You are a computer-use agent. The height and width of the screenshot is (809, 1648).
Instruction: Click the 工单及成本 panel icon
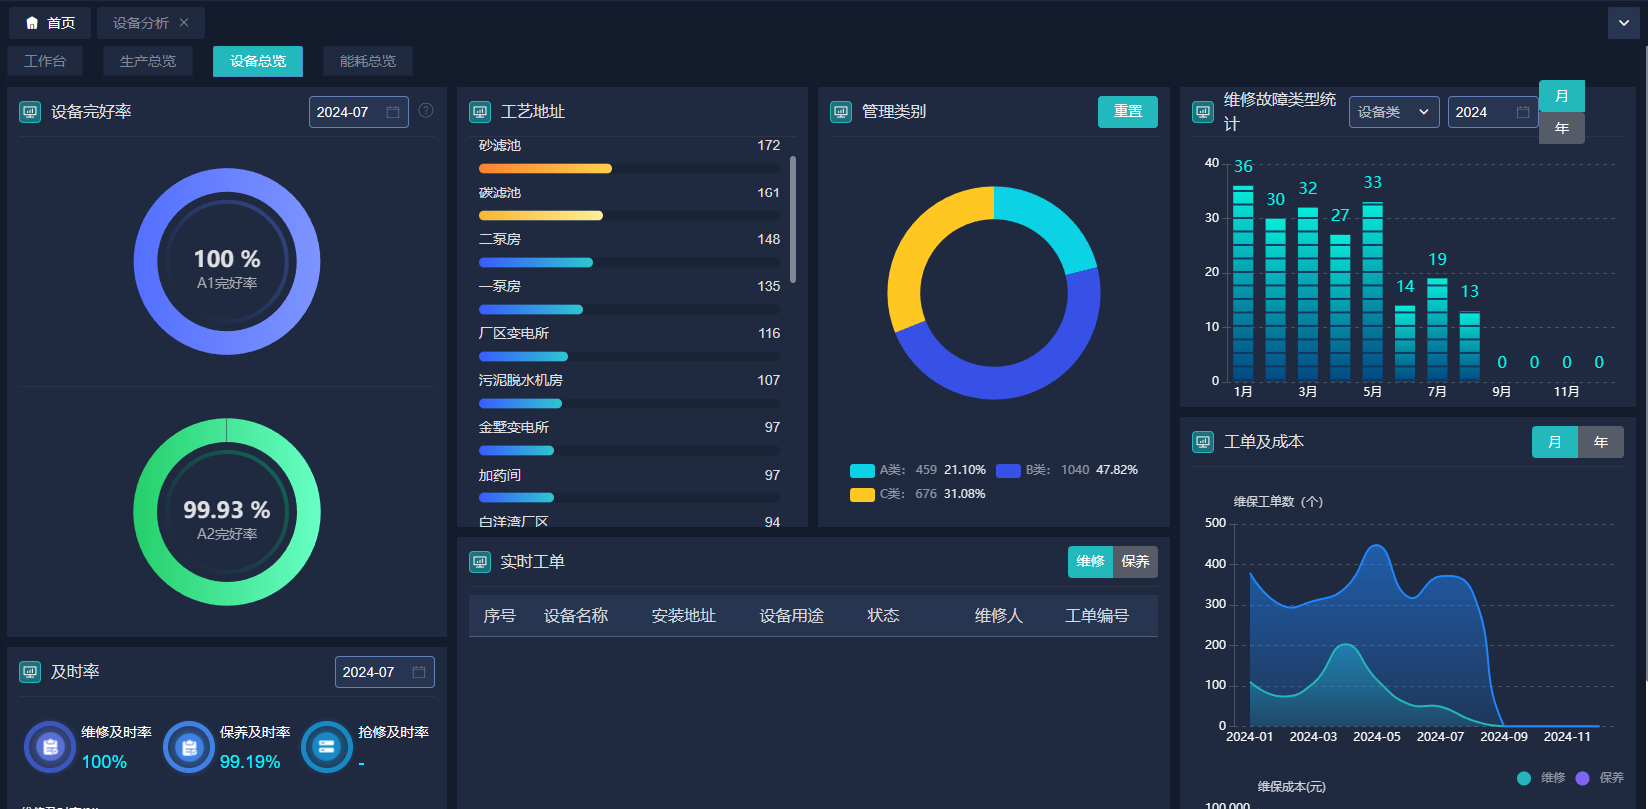[x=1203, y=442]
